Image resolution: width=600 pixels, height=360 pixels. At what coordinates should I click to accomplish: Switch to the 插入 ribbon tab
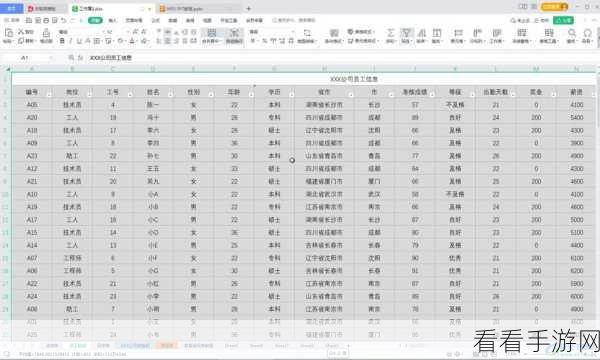point(112,20)
